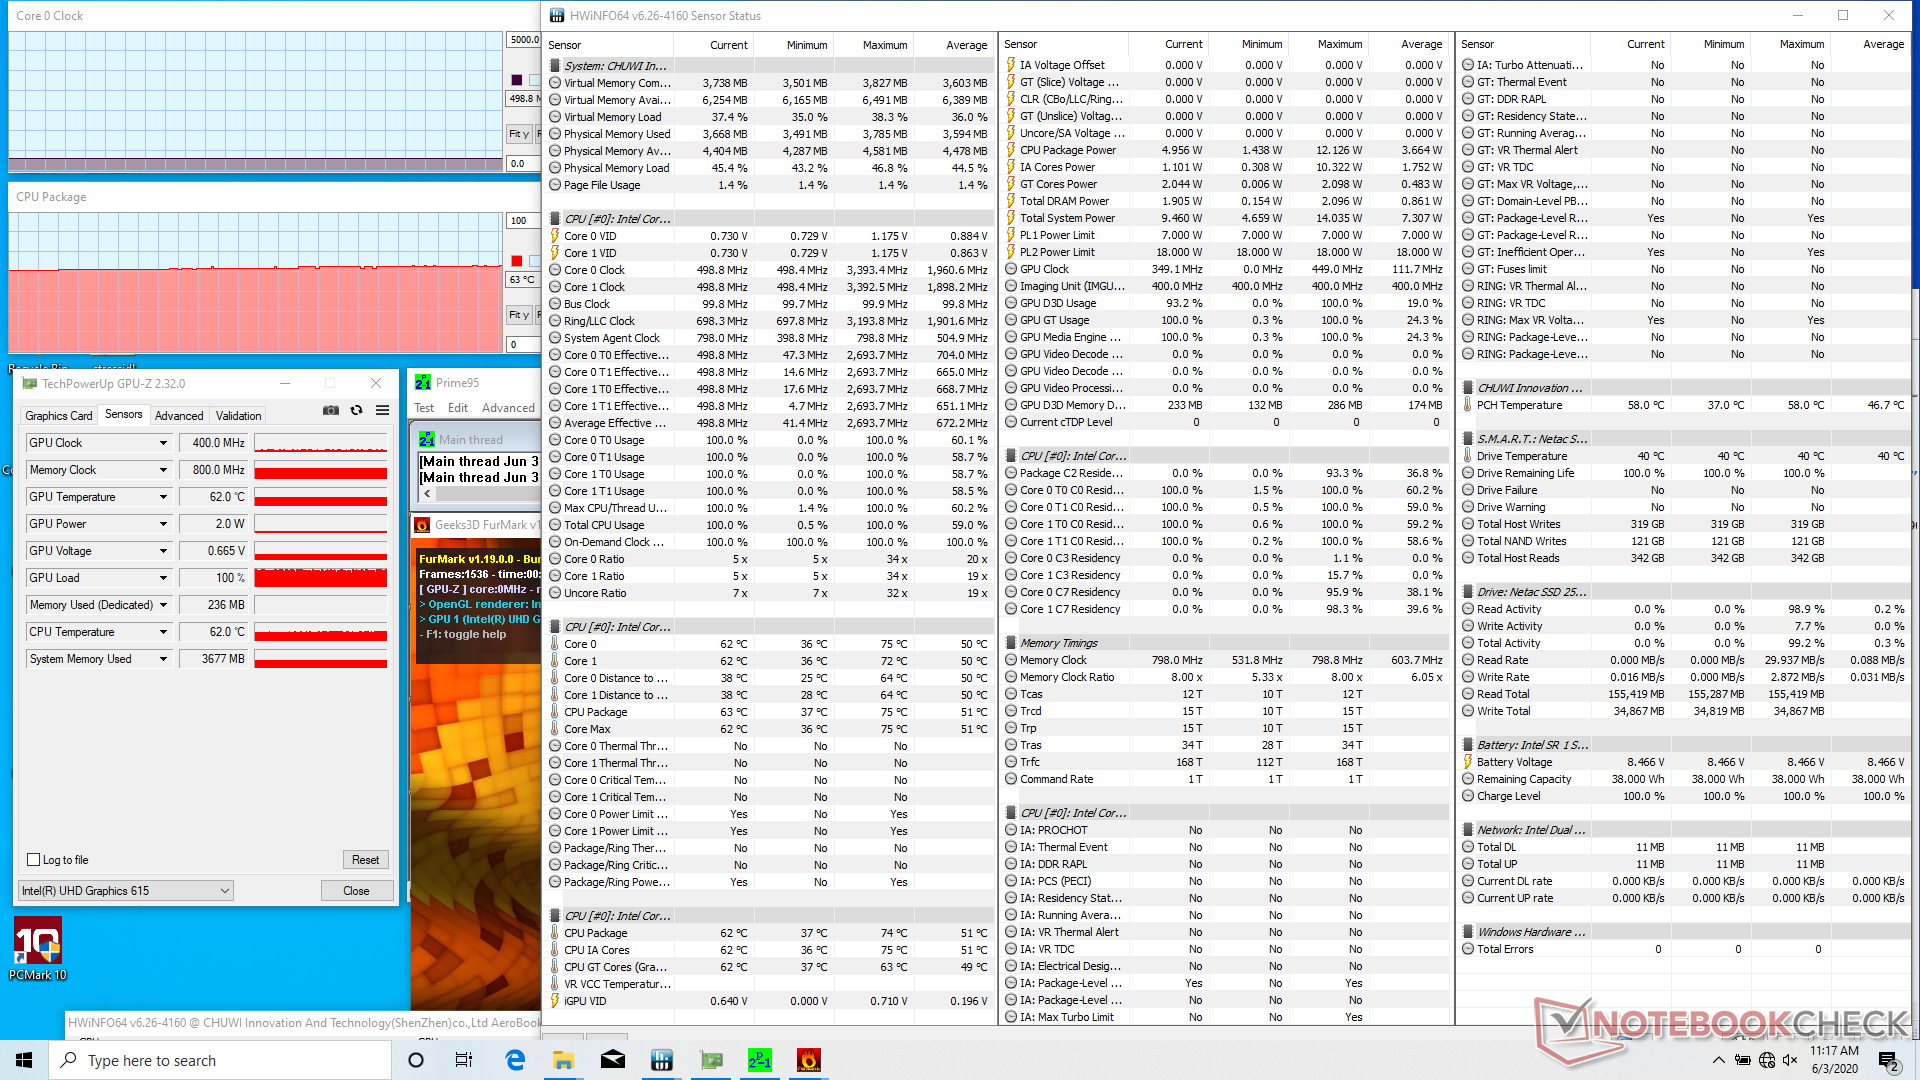1920x1080 pixels.
Task: Click the GPU Load red graph bar
Action: pos(321,578)
